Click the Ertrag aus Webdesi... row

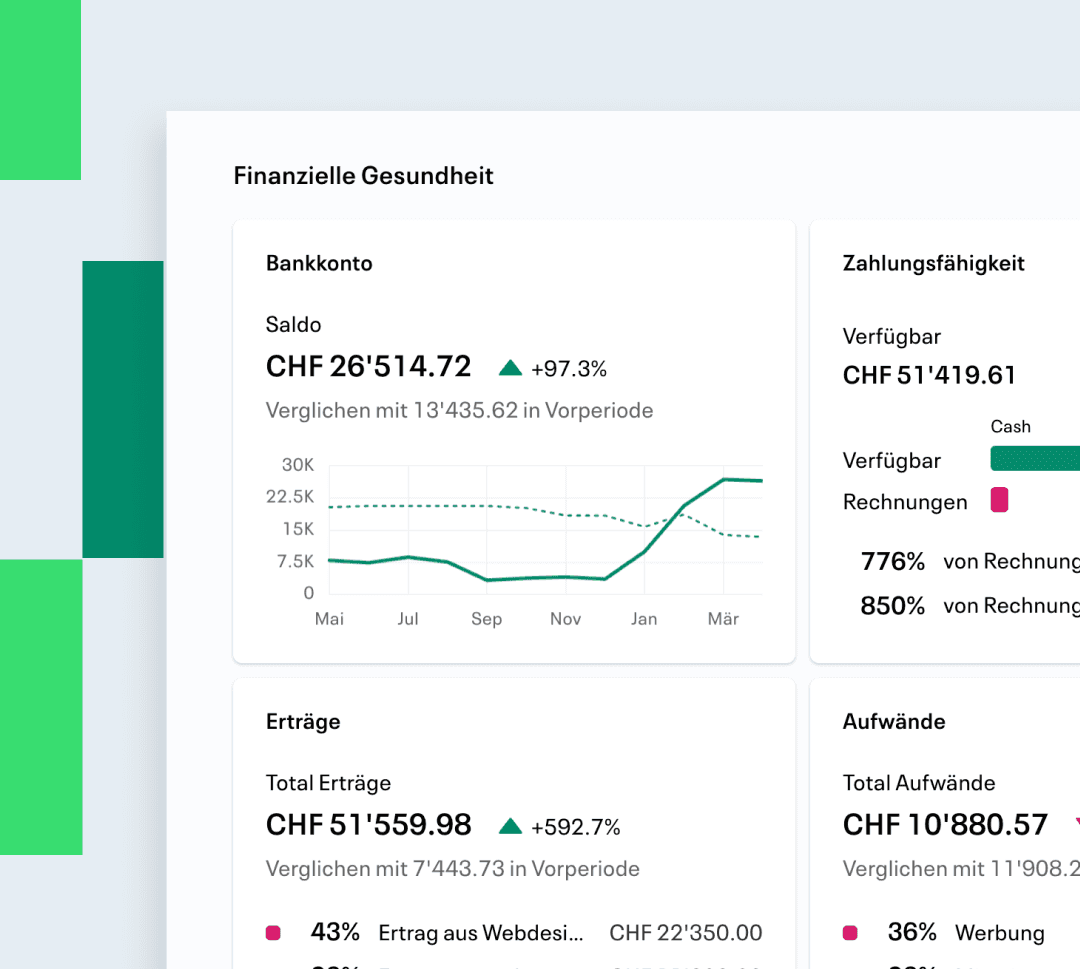pos(514,932)
